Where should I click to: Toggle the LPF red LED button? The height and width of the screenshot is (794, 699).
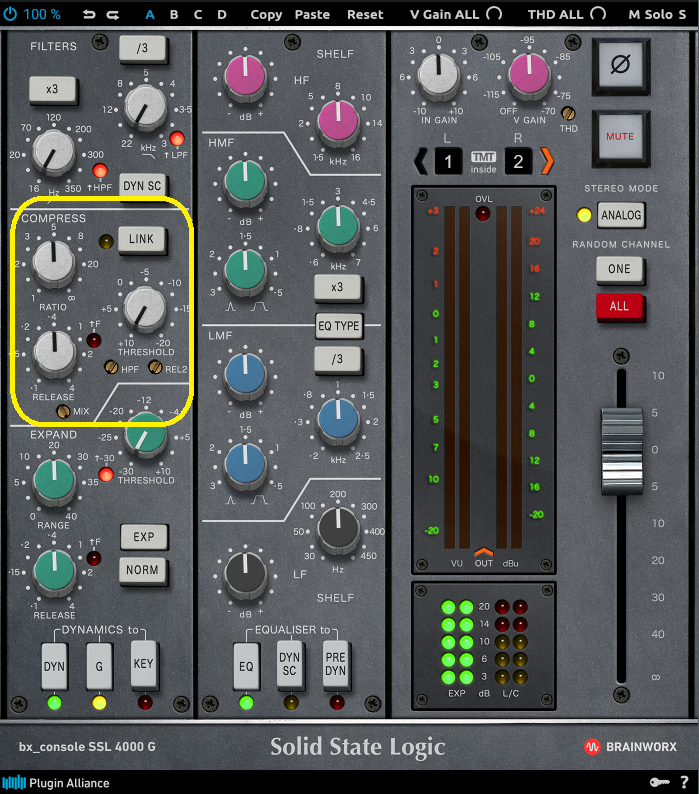[177, 138]
